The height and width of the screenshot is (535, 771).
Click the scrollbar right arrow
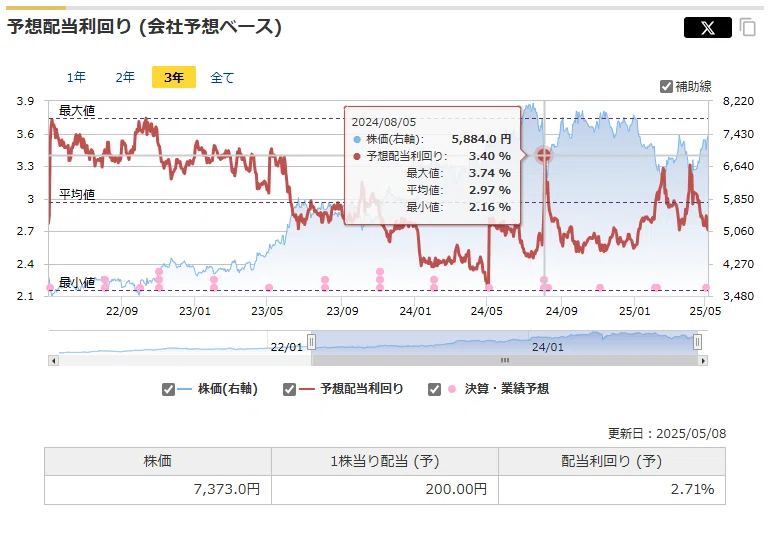[x=703, y=361]
